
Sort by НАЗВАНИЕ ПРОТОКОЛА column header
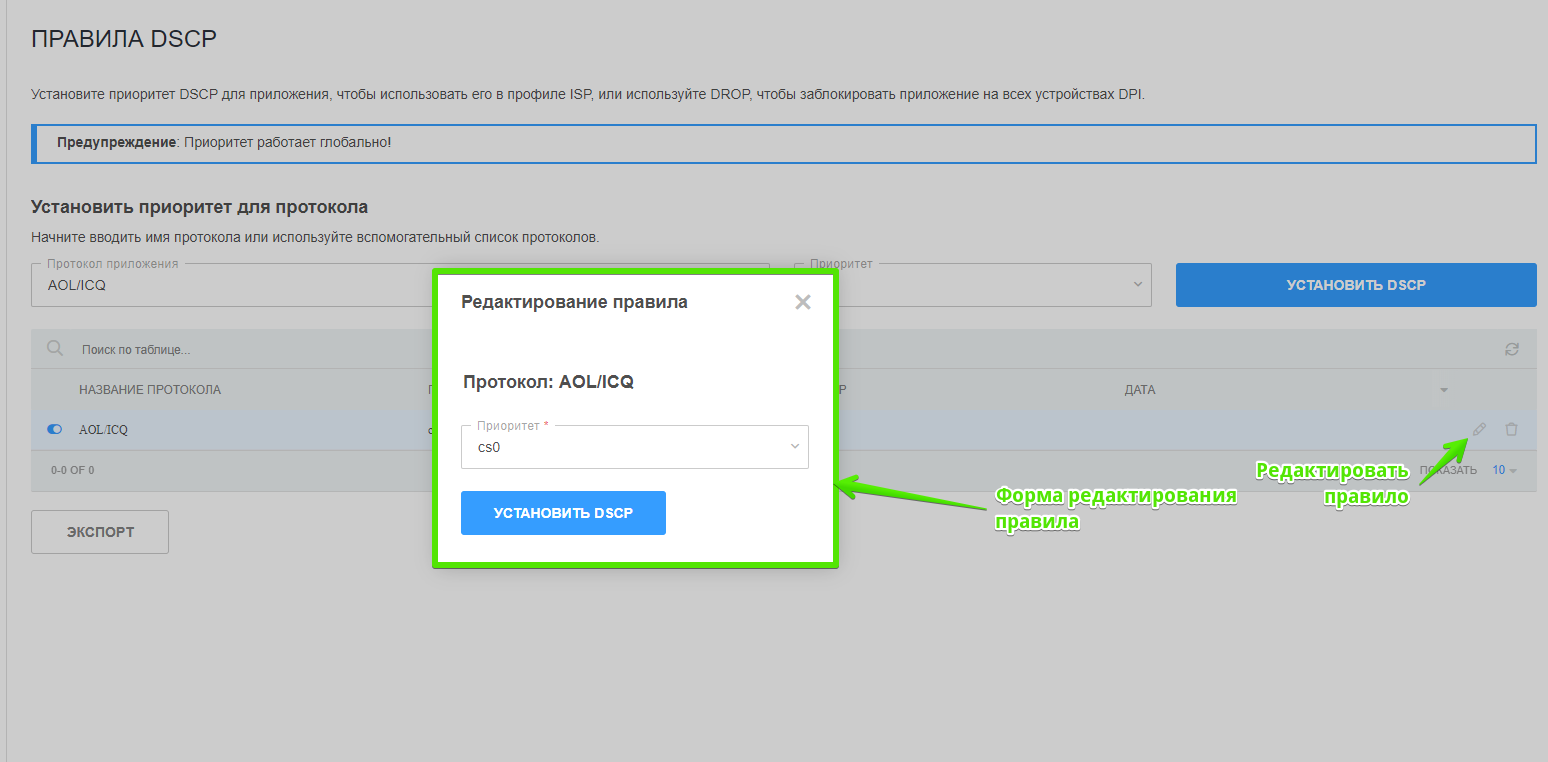150,389
